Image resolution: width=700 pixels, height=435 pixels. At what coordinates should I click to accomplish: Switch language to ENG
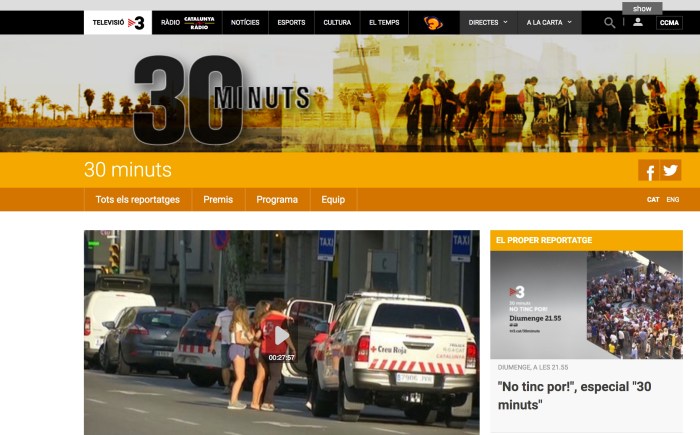point(673,200)
